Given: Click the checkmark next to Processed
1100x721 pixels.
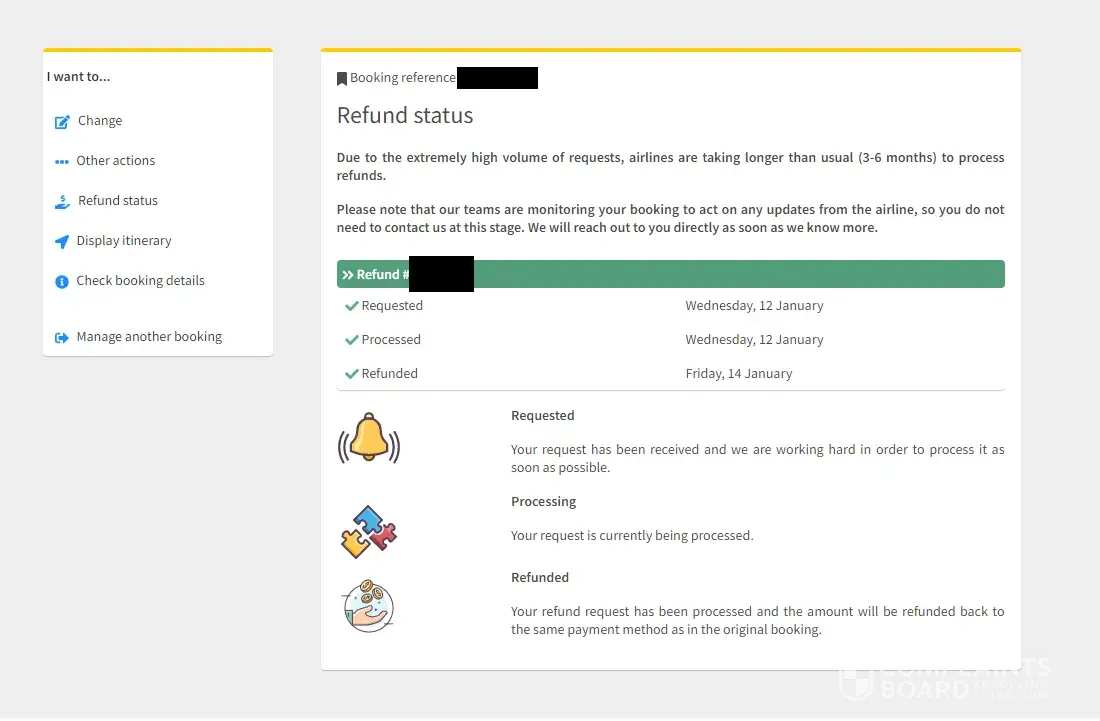Looking at the screenshot, I should pyautogui.click(x=351, y=340).
